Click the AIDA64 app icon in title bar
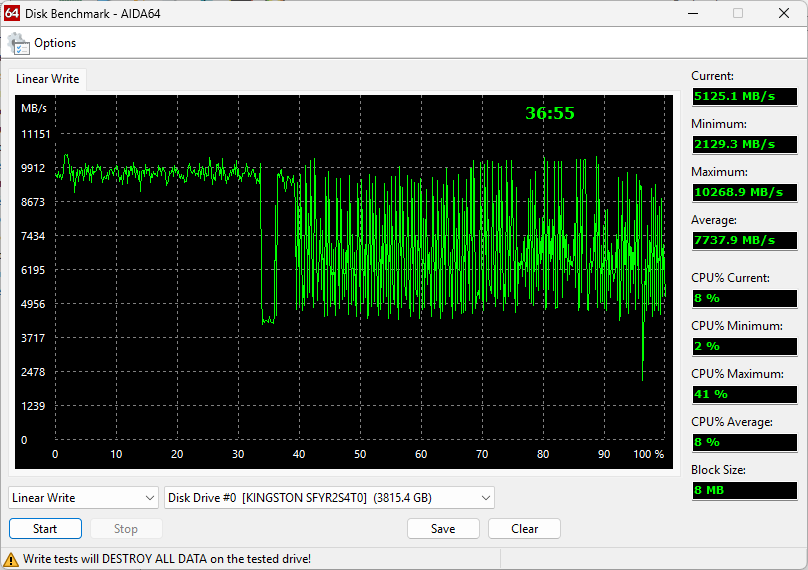 11,13
